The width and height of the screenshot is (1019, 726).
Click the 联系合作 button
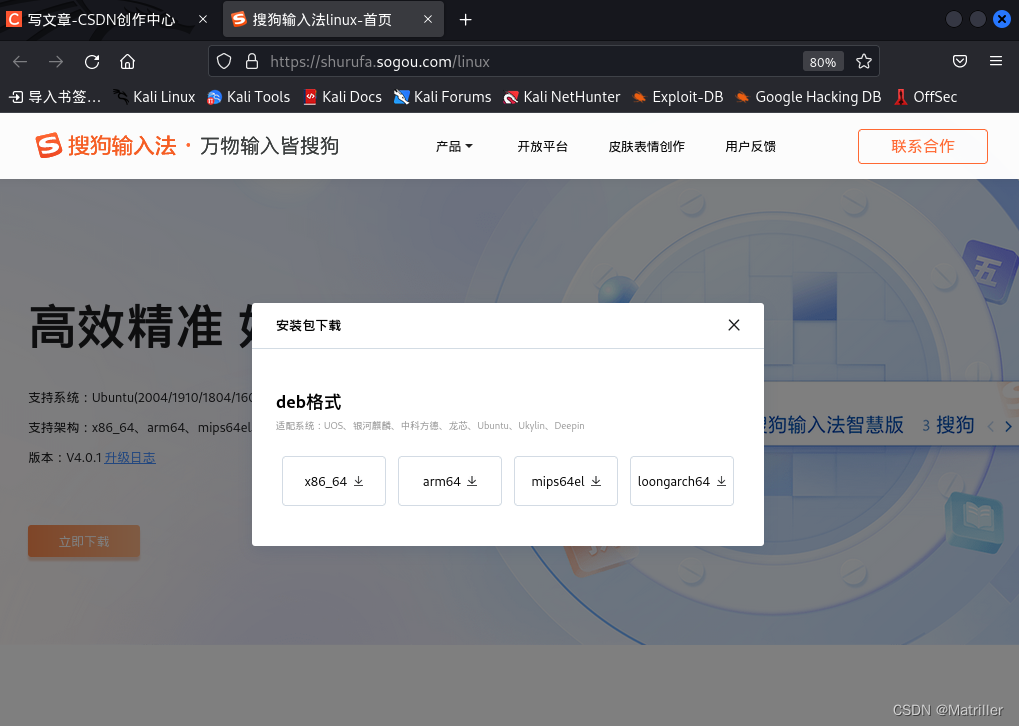tap(923, 146)
